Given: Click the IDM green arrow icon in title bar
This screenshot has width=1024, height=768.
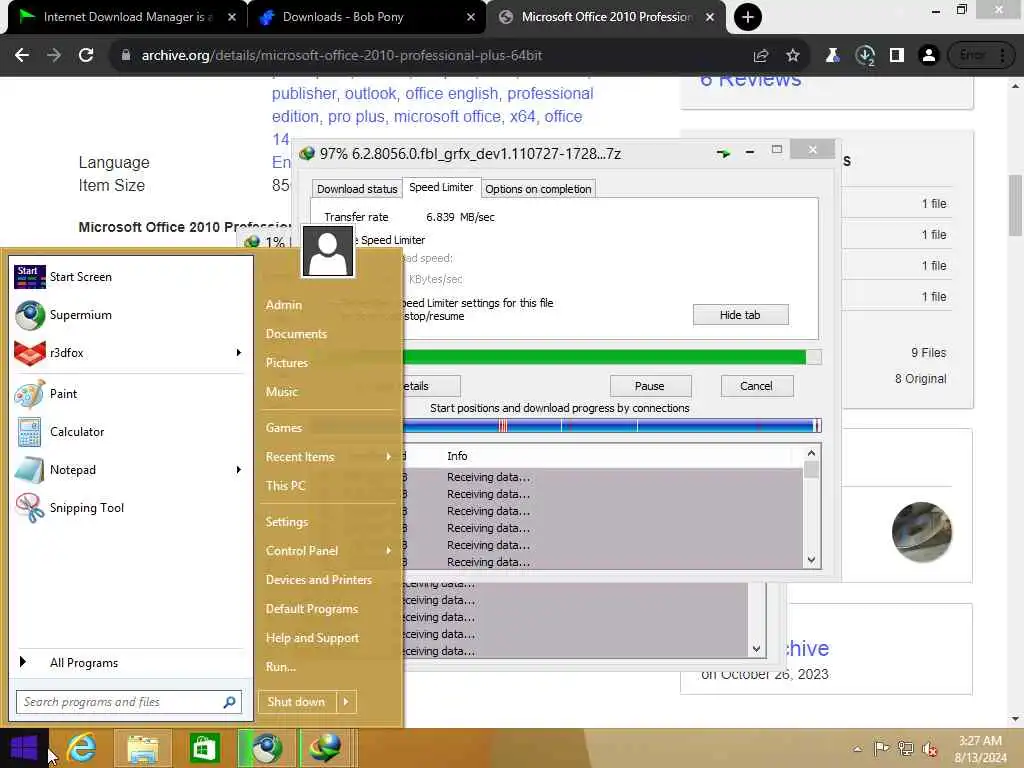Looking at the screenshot, I should 723,153.
